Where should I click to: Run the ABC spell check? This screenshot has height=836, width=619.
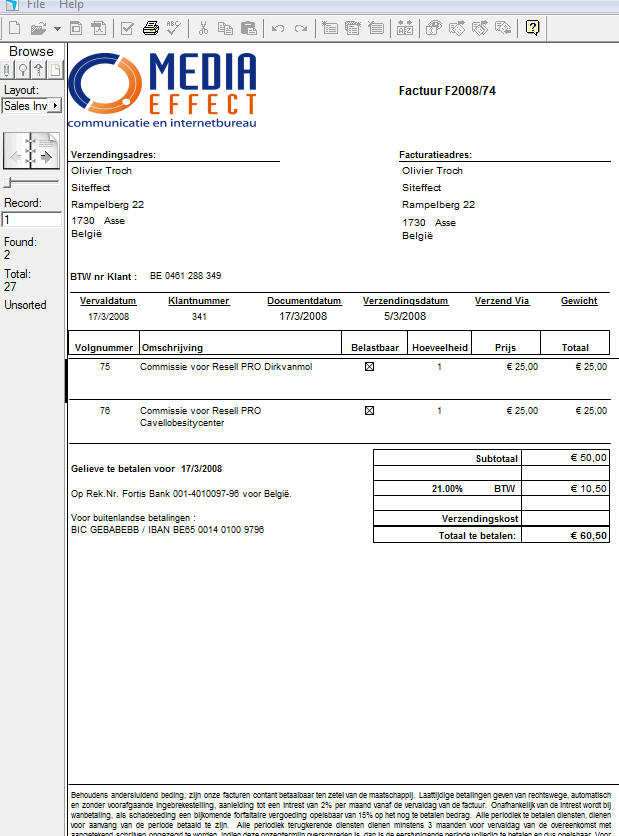point(173,28)
